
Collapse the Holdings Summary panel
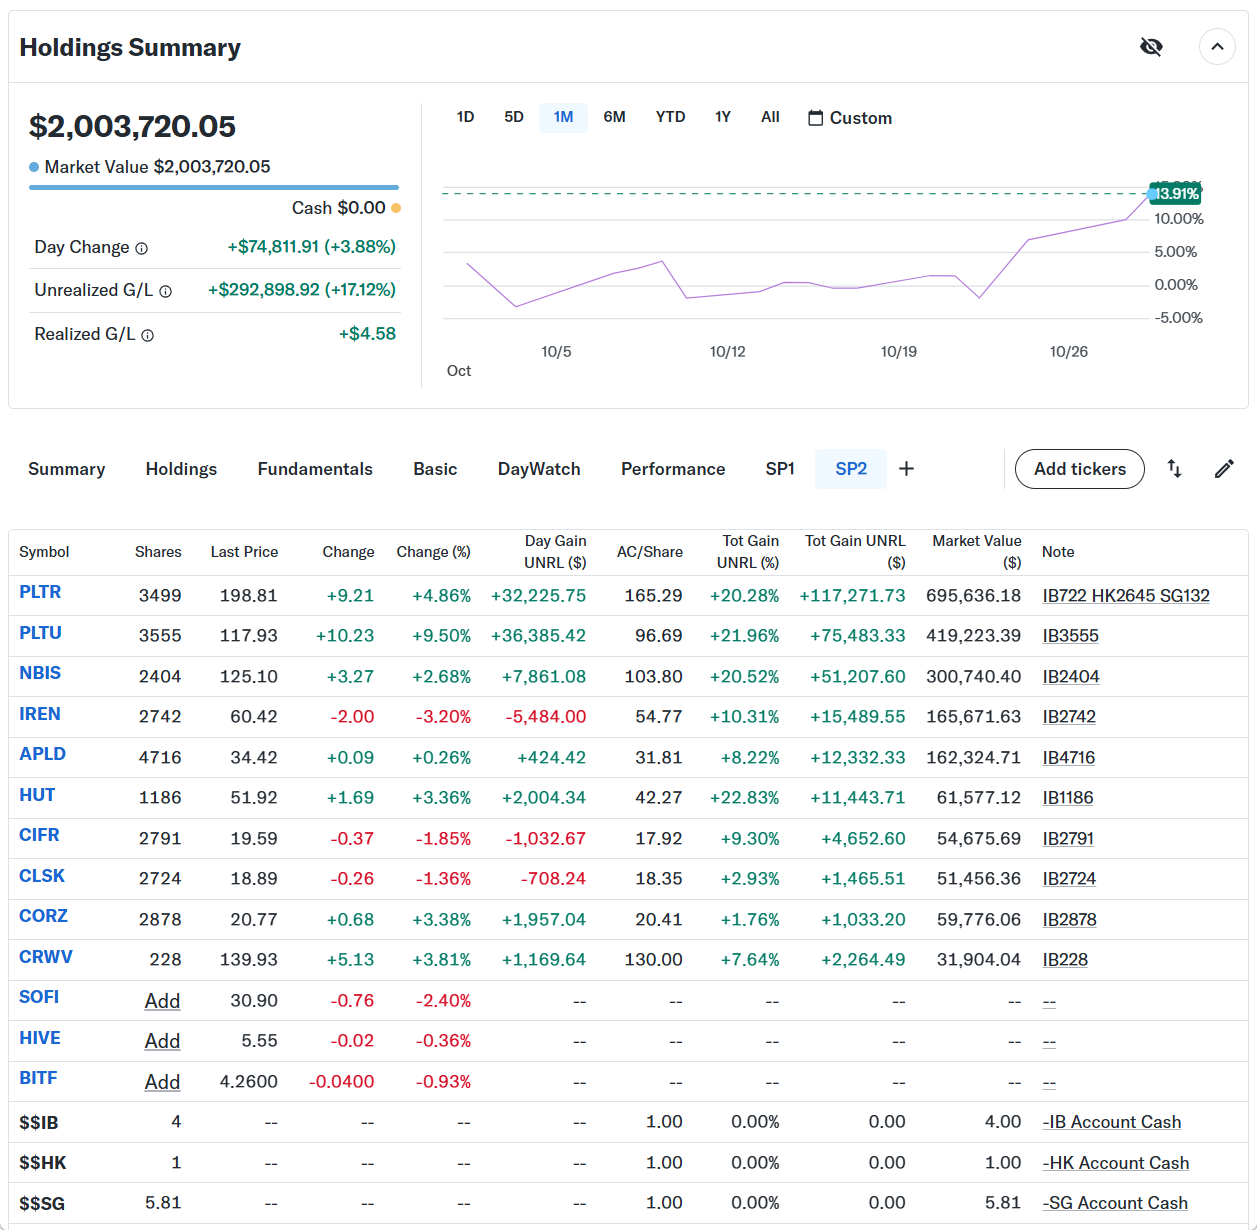(1217, 47)
